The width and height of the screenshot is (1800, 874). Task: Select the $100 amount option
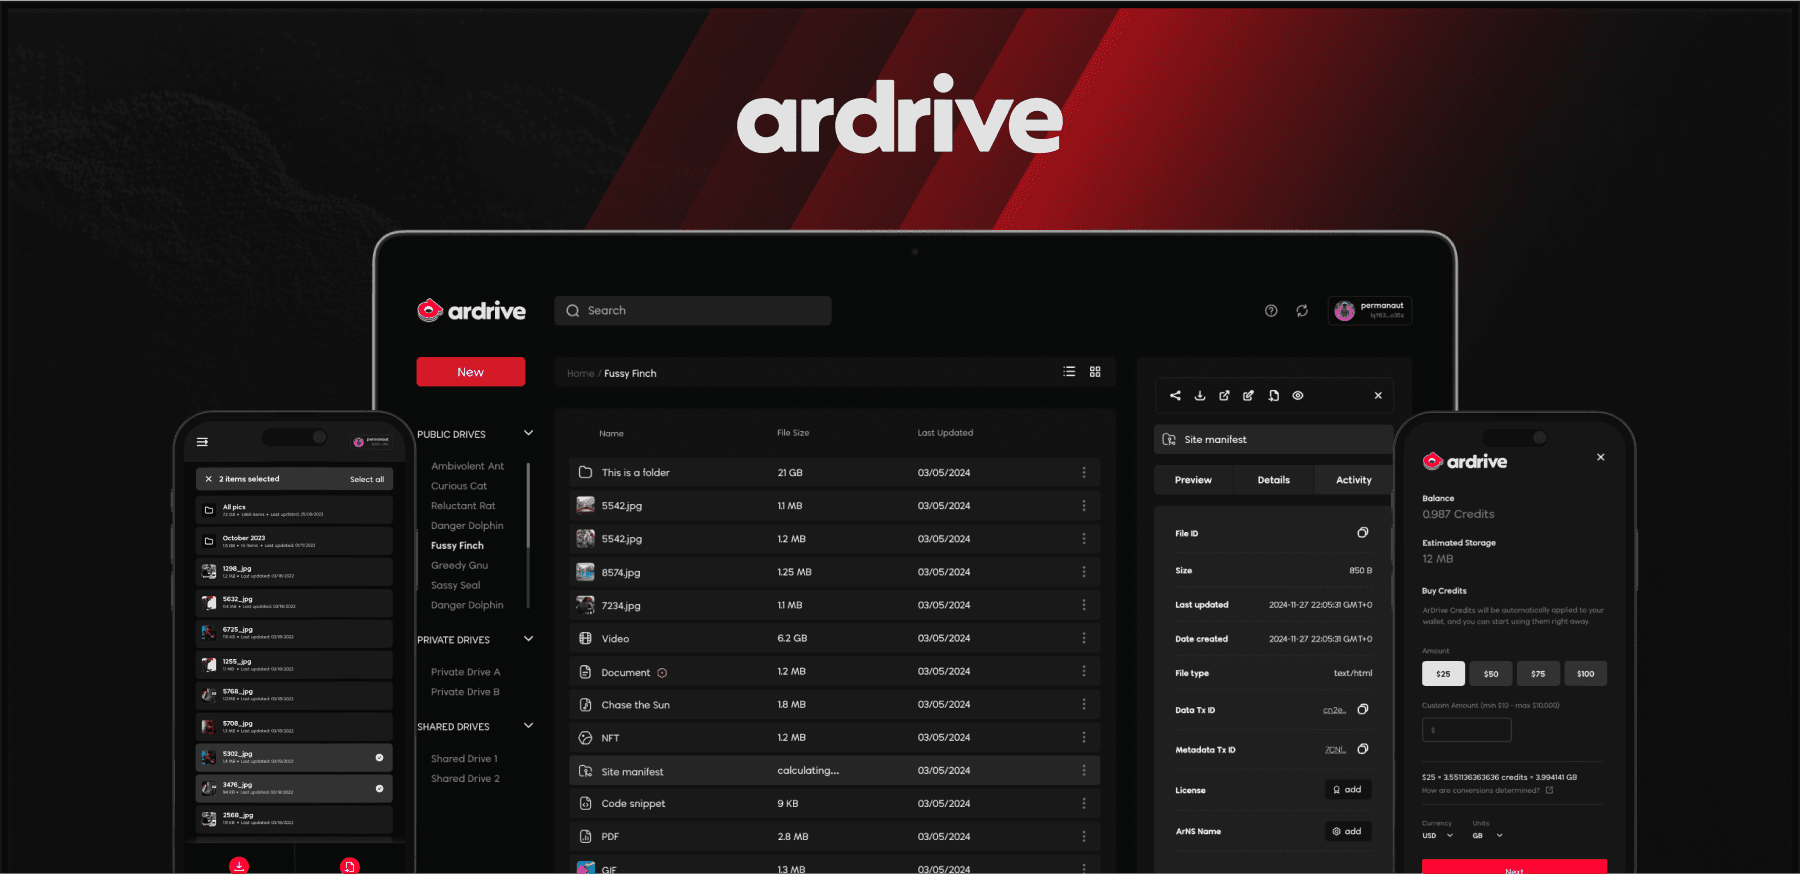click(1585, 674)
